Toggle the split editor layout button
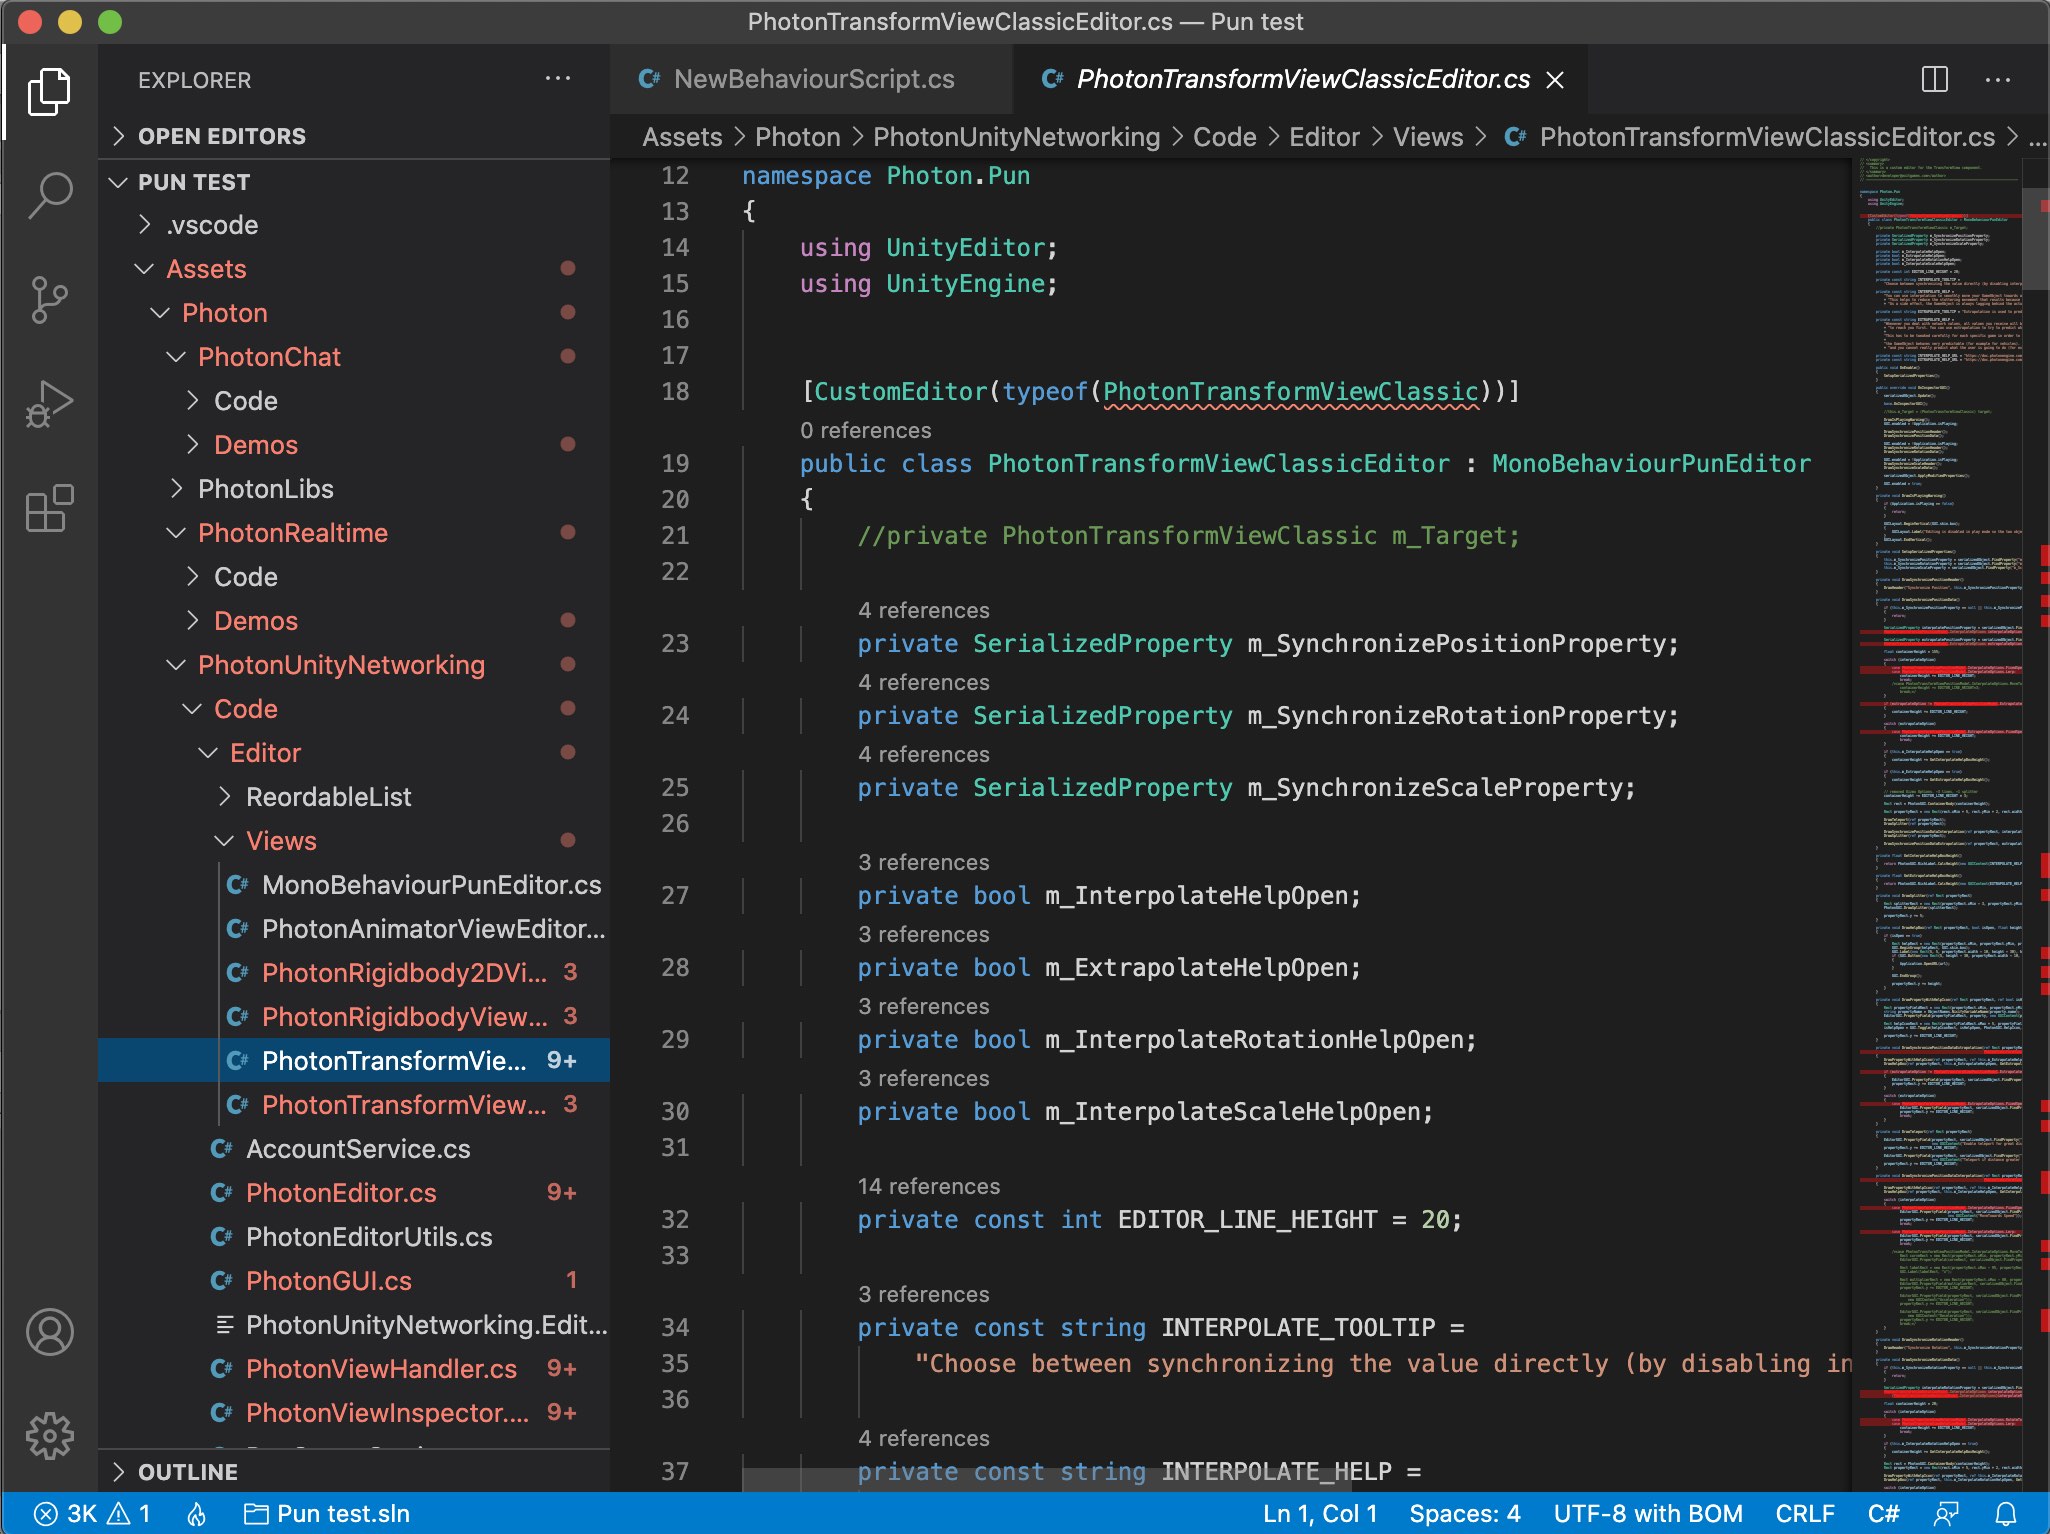 tap(1937, 79)
